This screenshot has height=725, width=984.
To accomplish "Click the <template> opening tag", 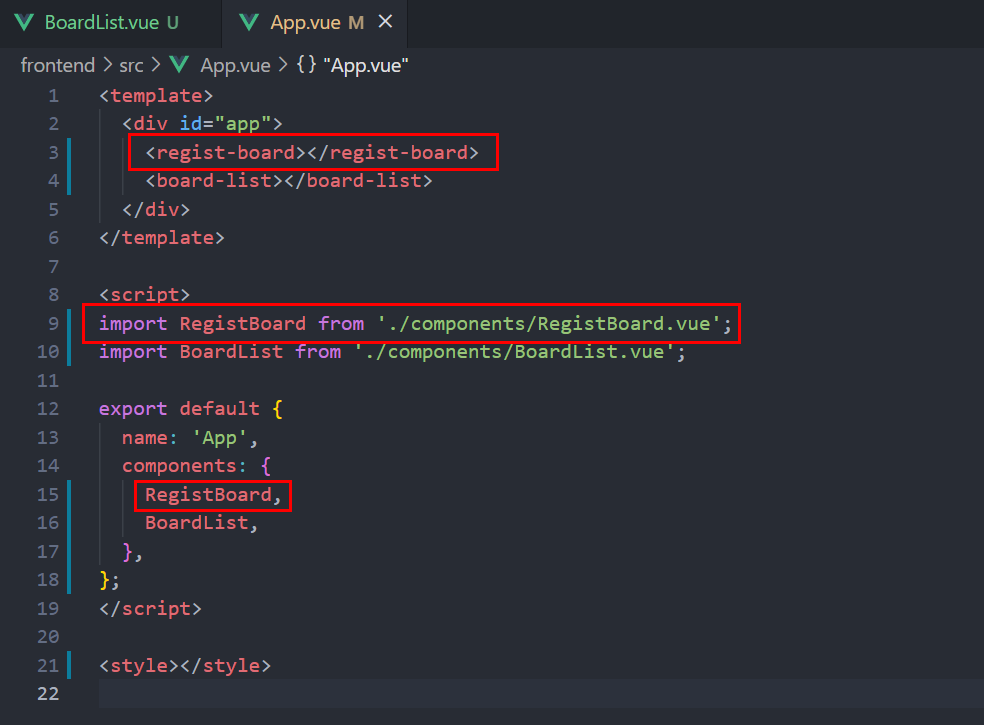I will pyautogui.click(x=156, y=96).
